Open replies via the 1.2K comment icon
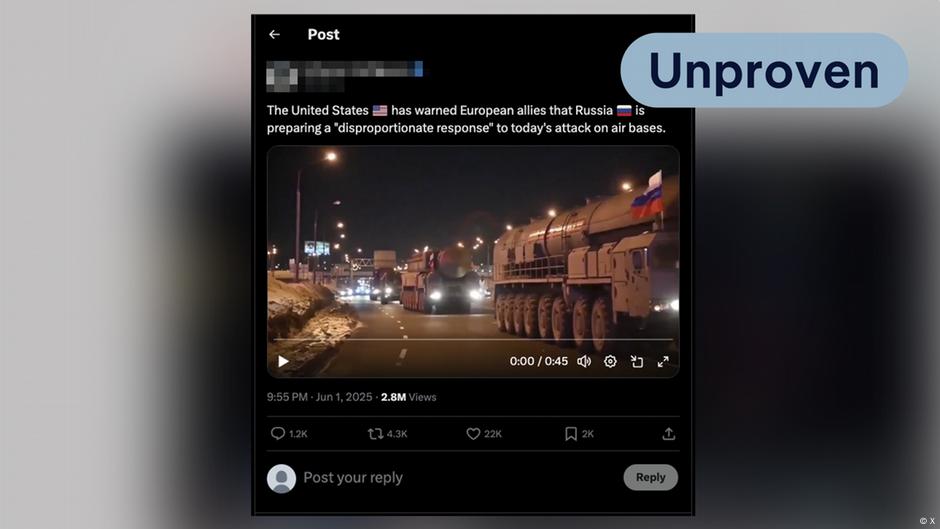 click(278, 434)
